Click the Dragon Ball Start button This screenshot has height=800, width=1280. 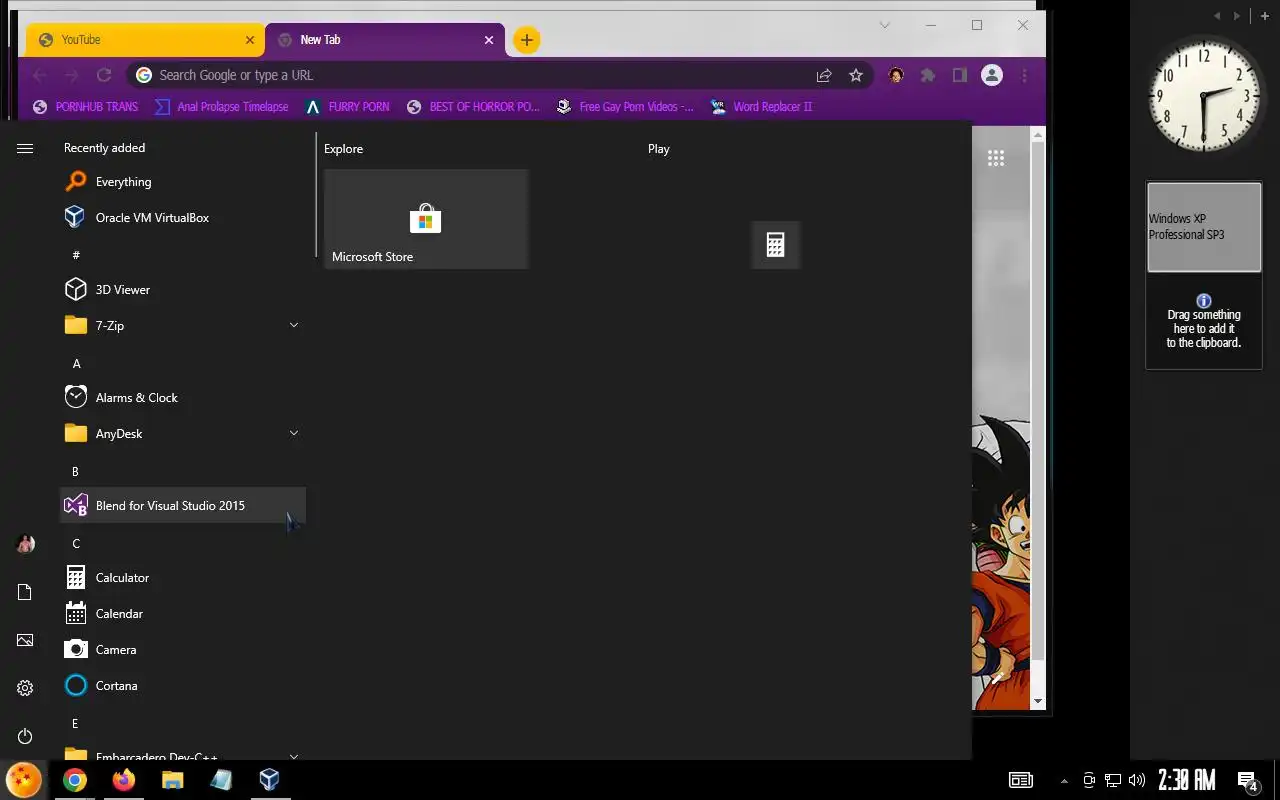click(23, 780)
